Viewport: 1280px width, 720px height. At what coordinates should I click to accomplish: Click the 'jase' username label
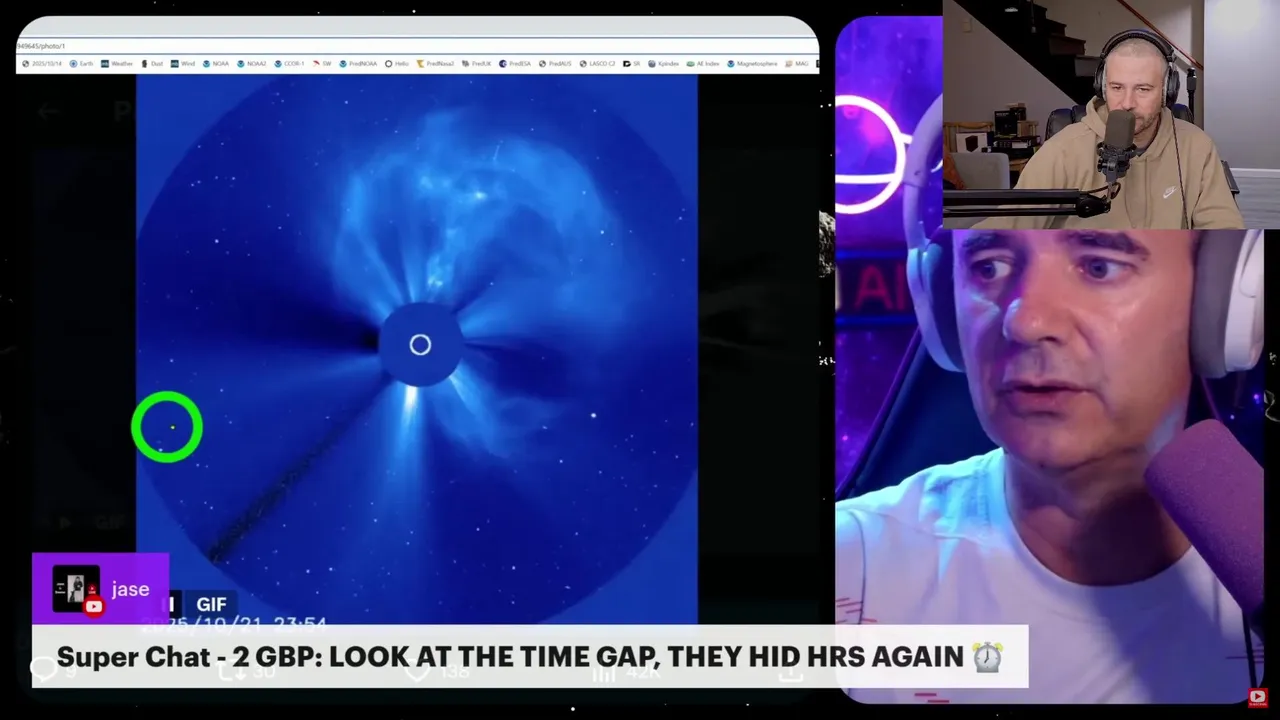(x=130, y=589)
